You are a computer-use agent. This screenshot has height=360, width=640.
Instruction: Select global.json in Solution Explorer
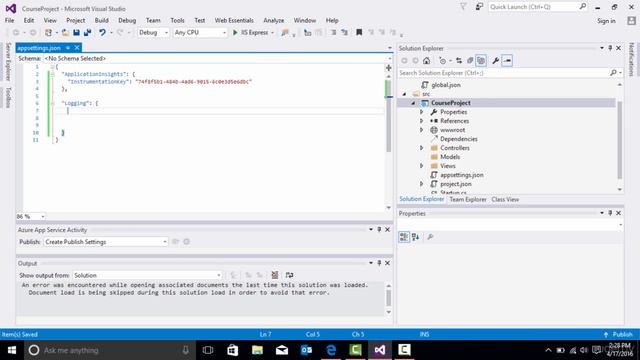pyautogui.click(x=446, y=85)
